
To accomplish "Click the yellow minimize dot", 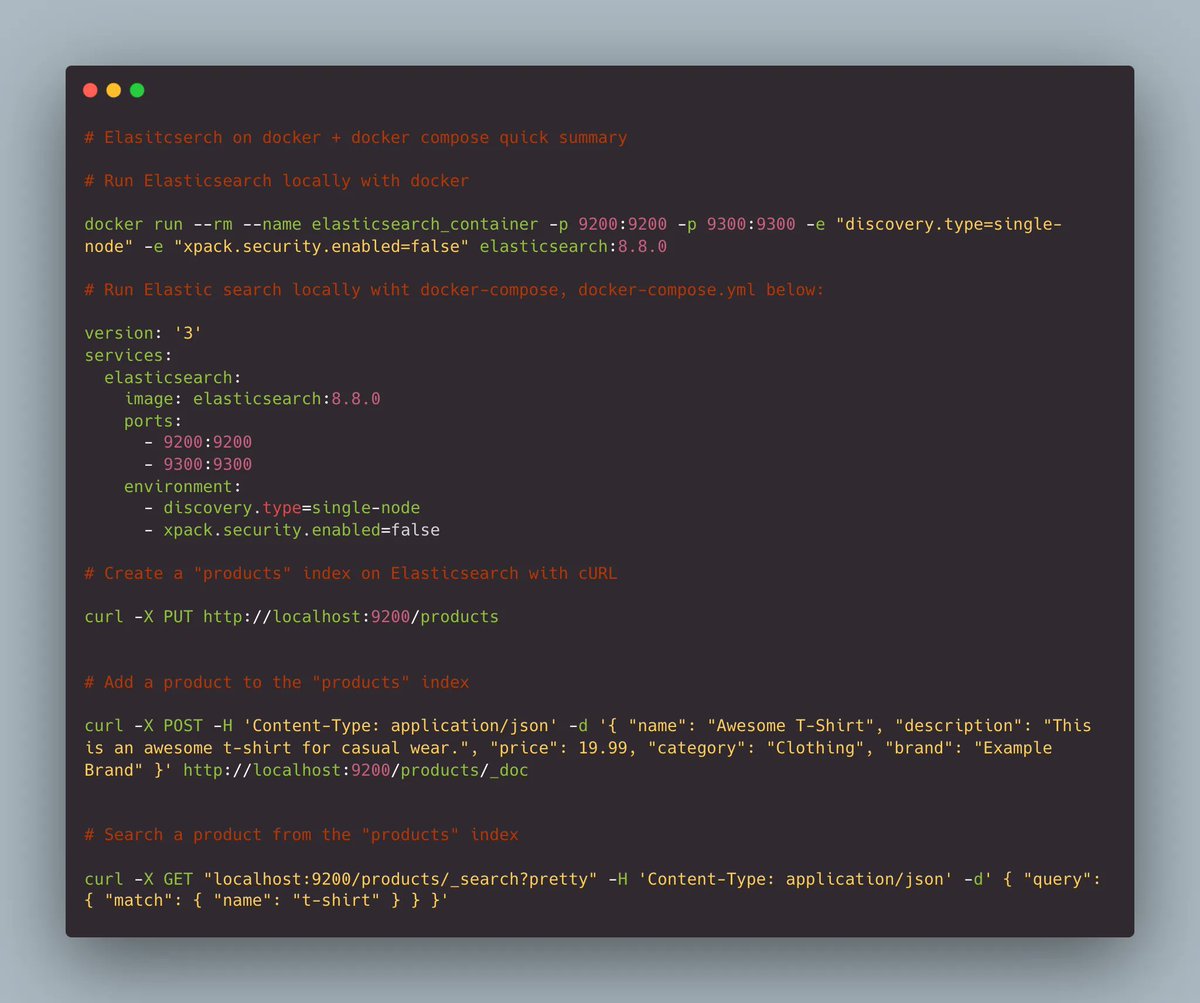I will (114, 90).
